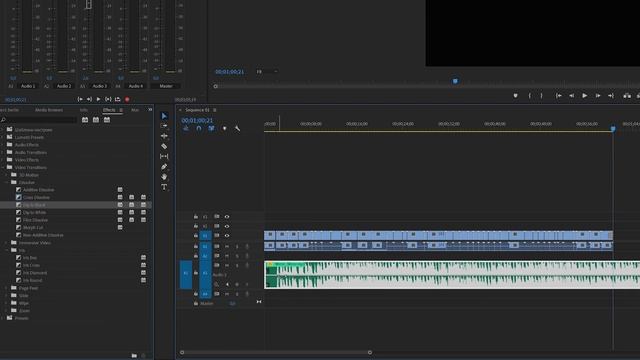Select the Track Select Forward tool
The width and height of the screenshot is (640, 360).
[164, 126]
